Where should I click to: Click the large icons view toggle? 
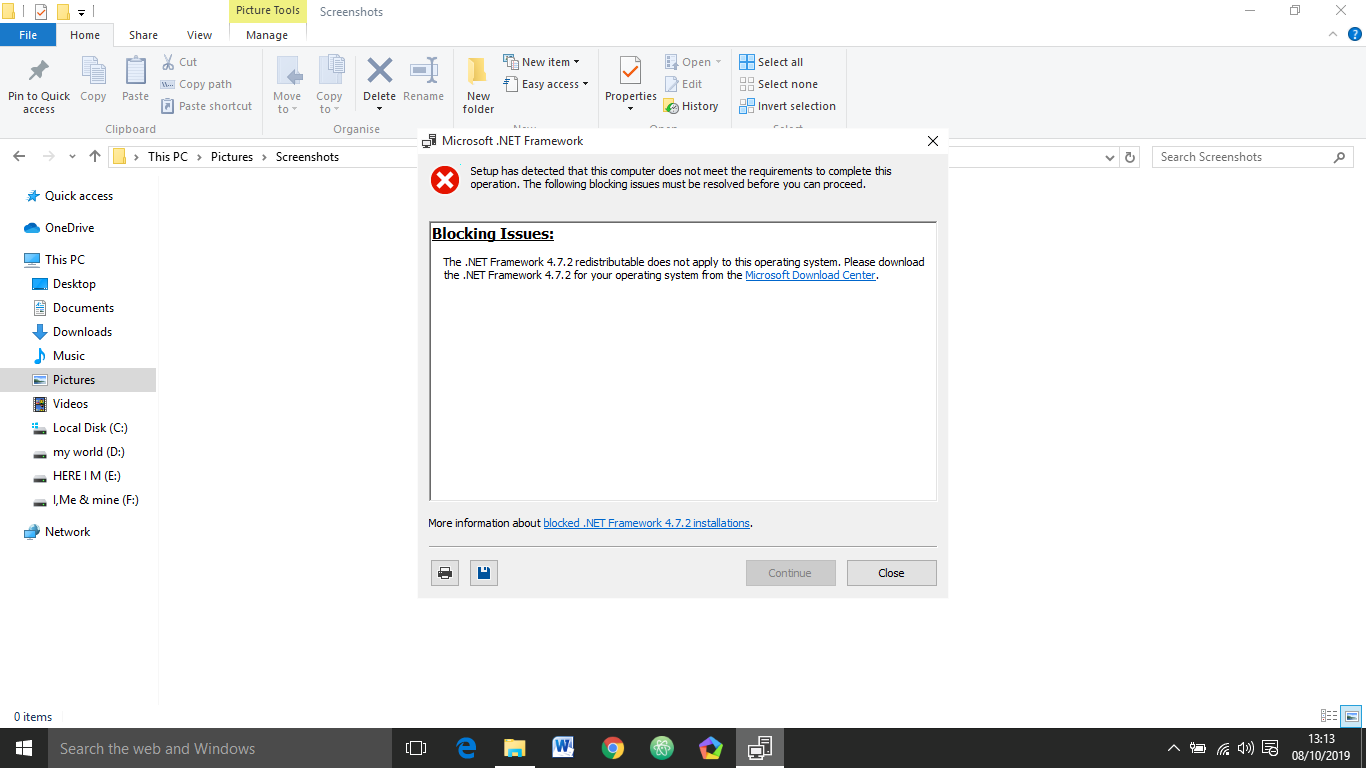click(x=1351, y=716)
